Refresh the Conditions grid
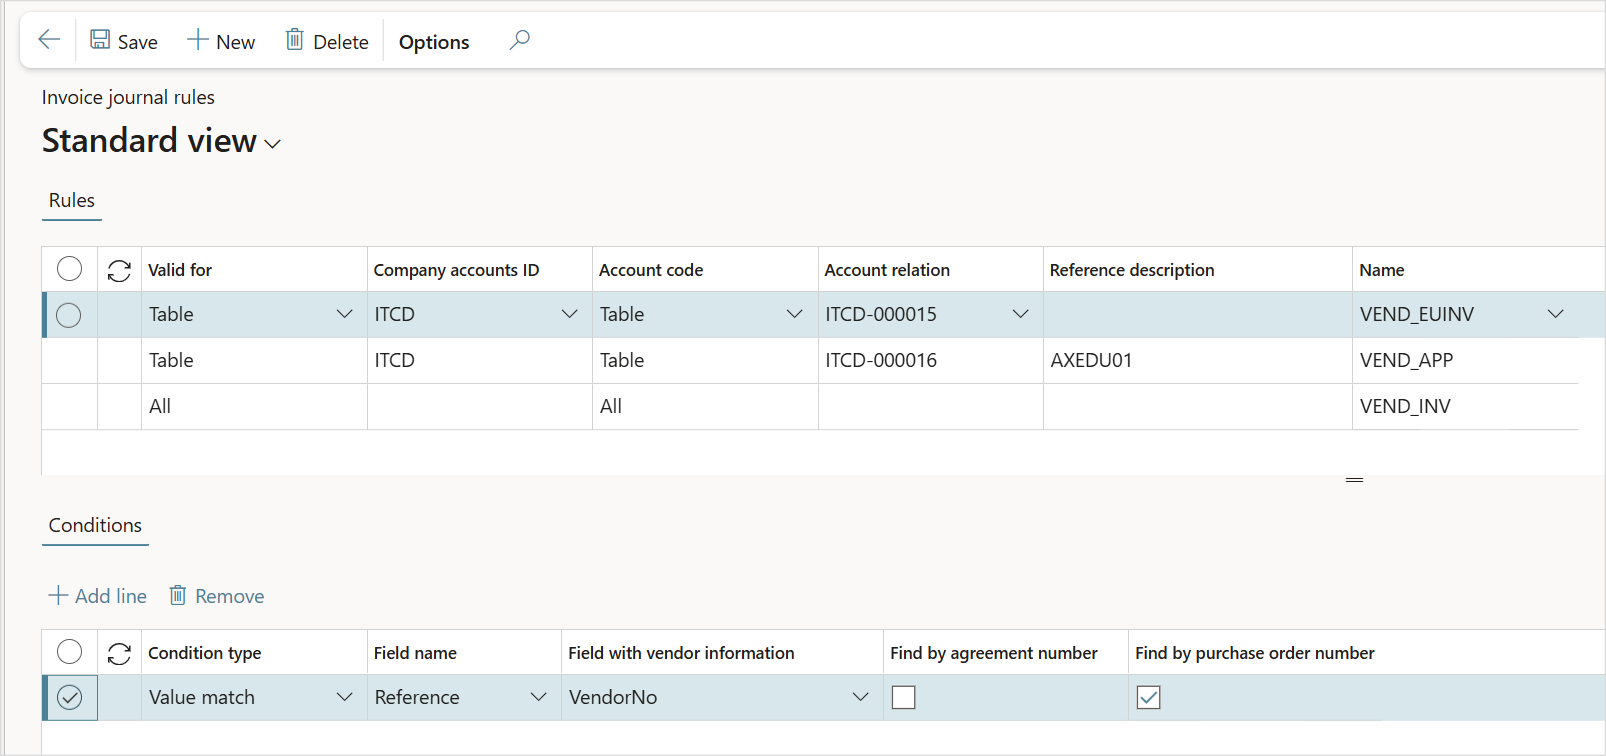This screenshot has height=756, width=1606. (119, 653)
